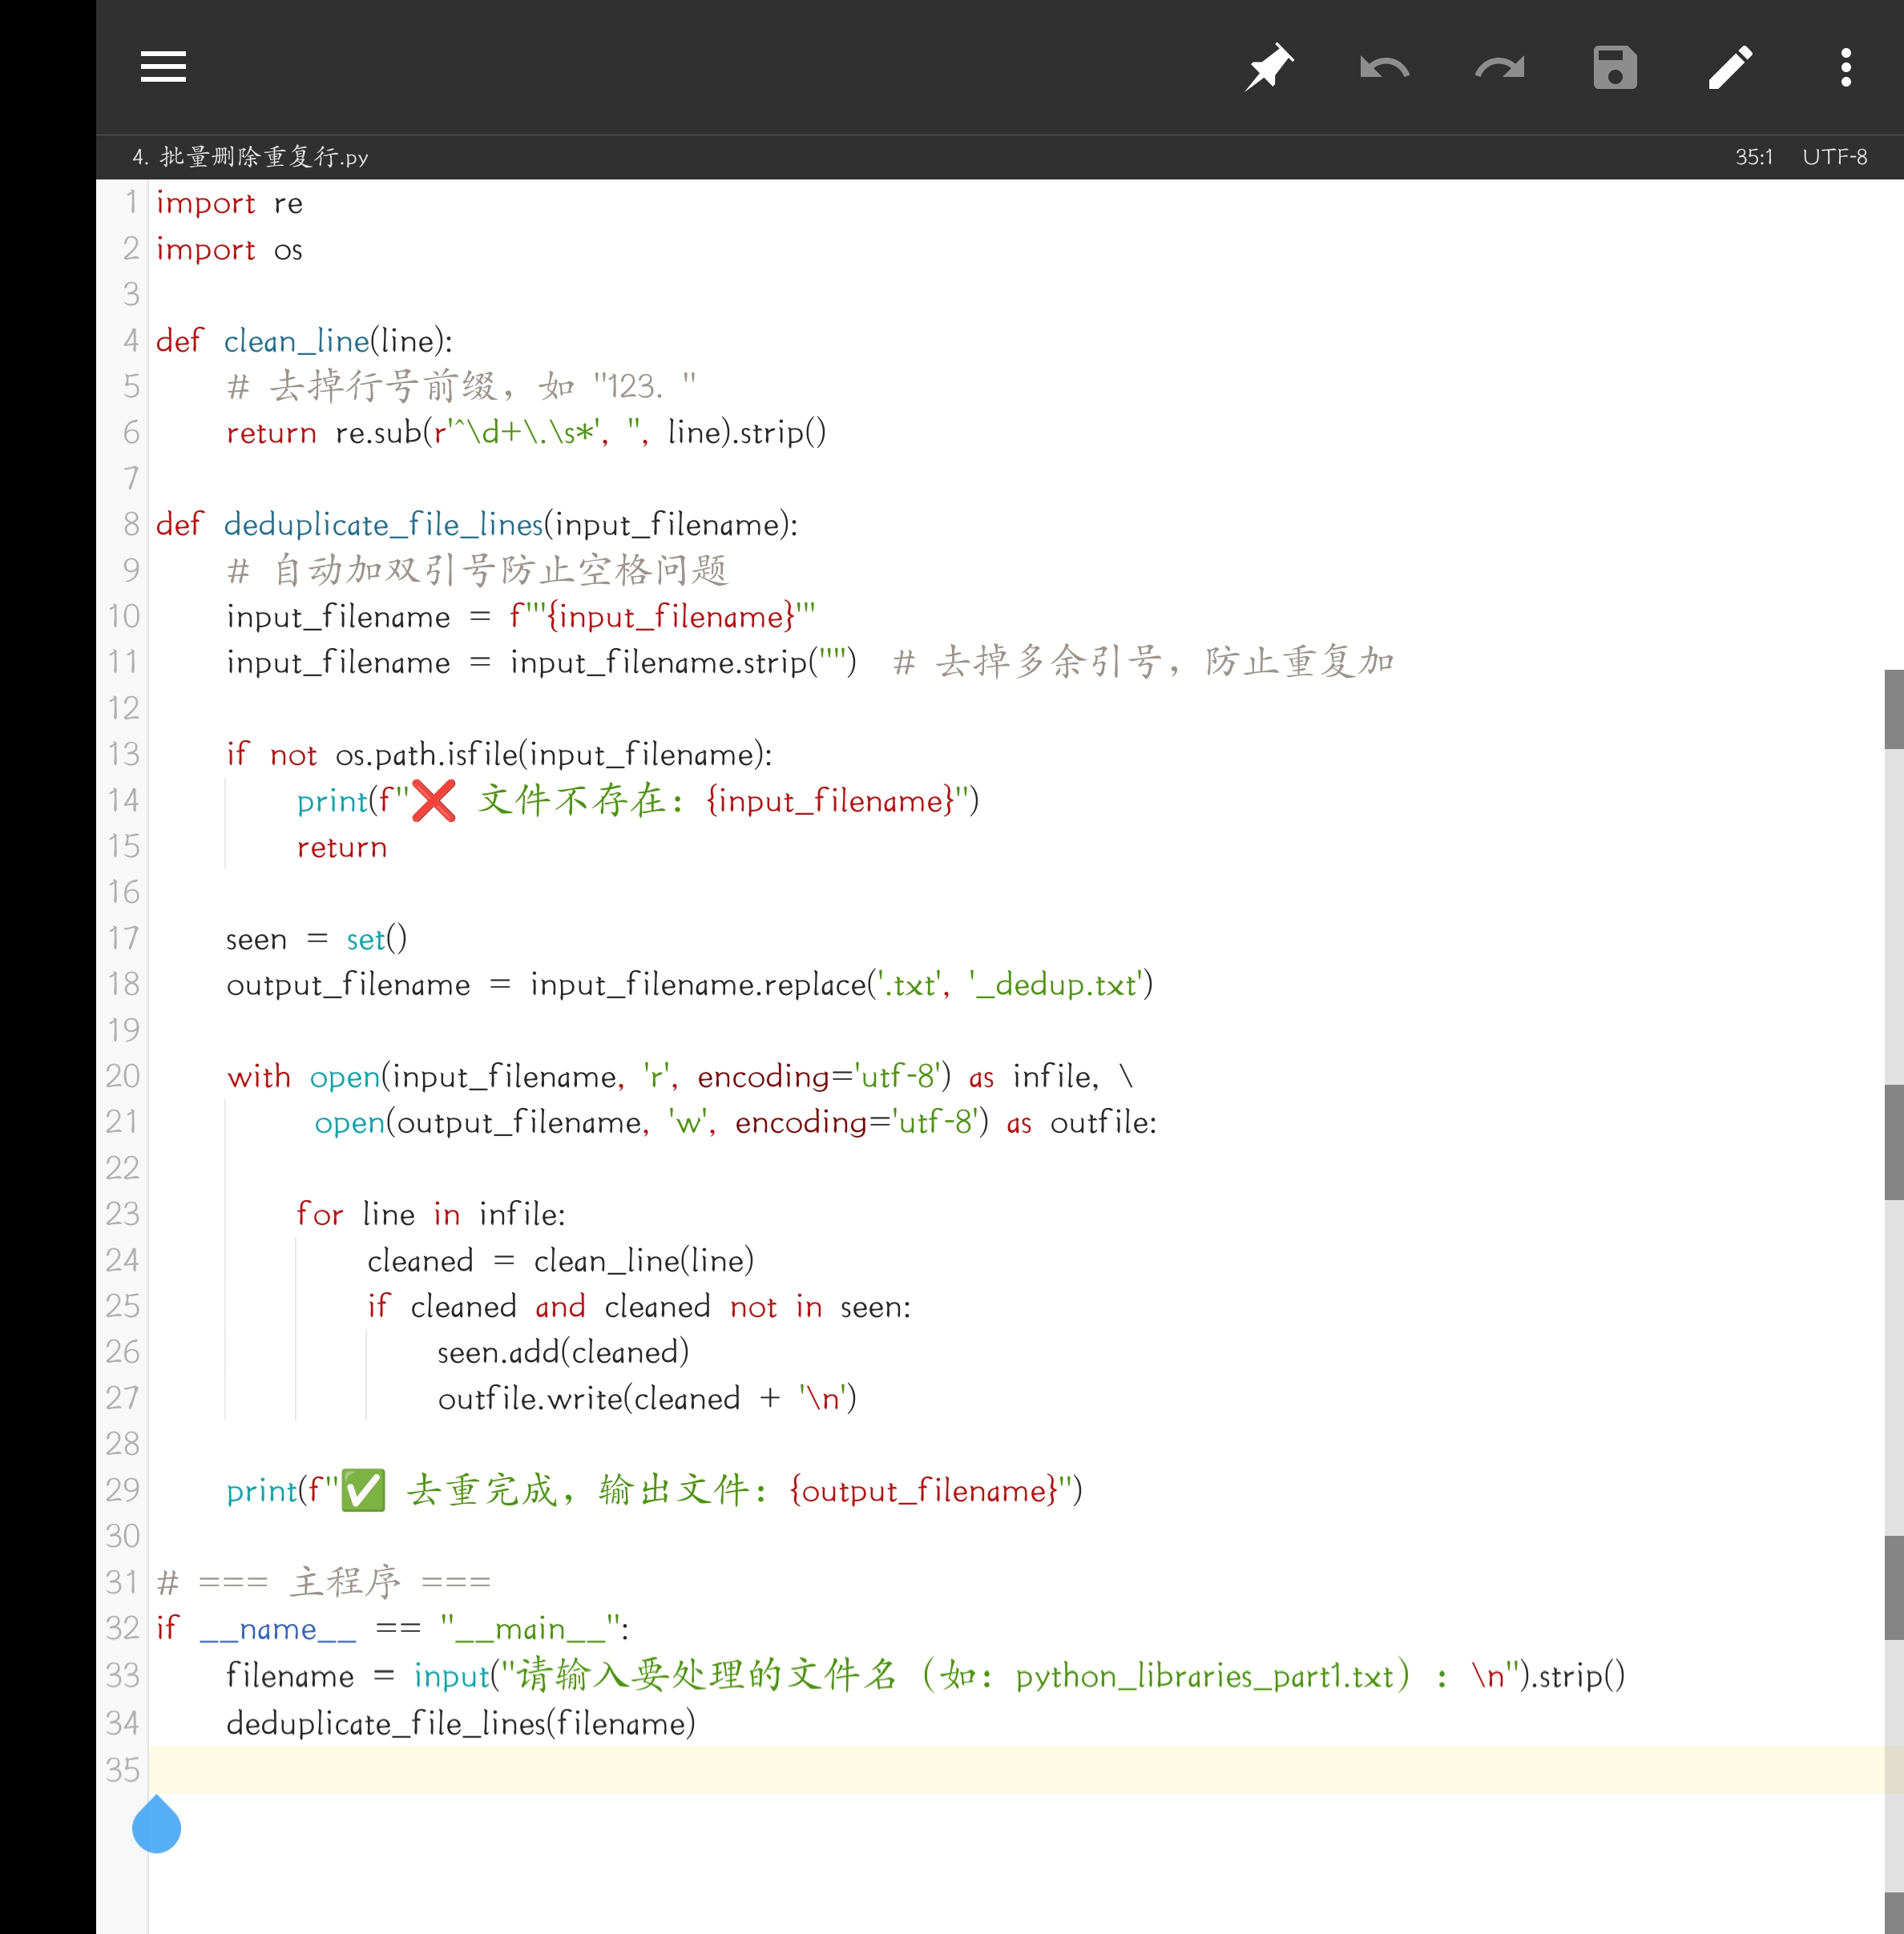The image size is (1904, 1934).
Task: Click the pin icon in toolbar
Action: (x=1268, y=67)
